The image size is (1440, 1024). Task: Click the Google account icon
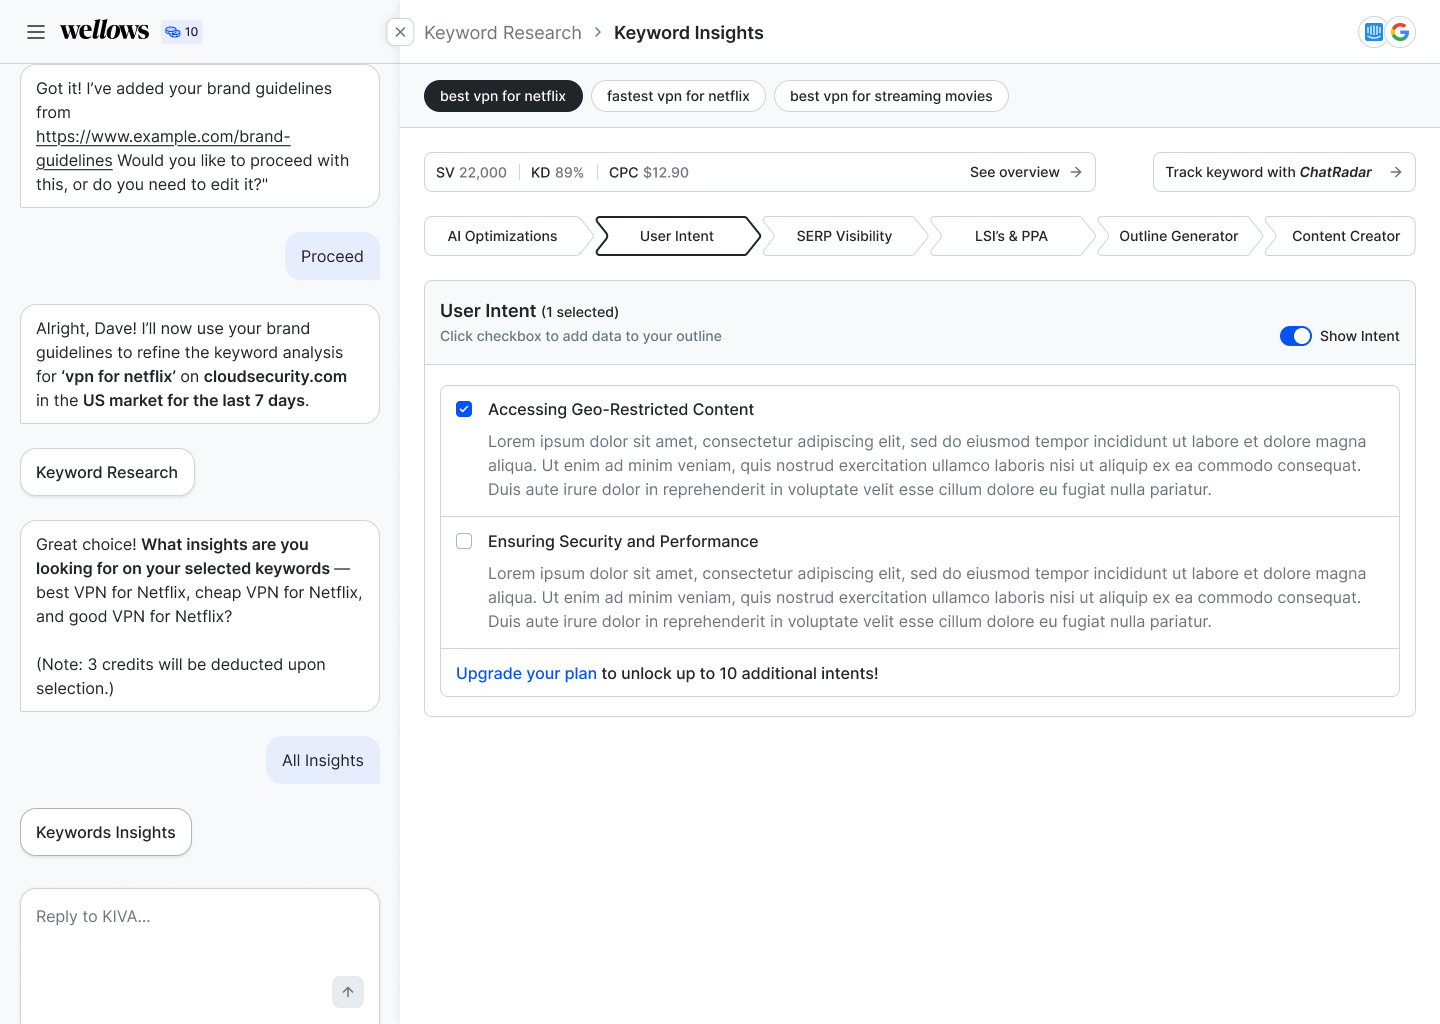click(1401, 32)
